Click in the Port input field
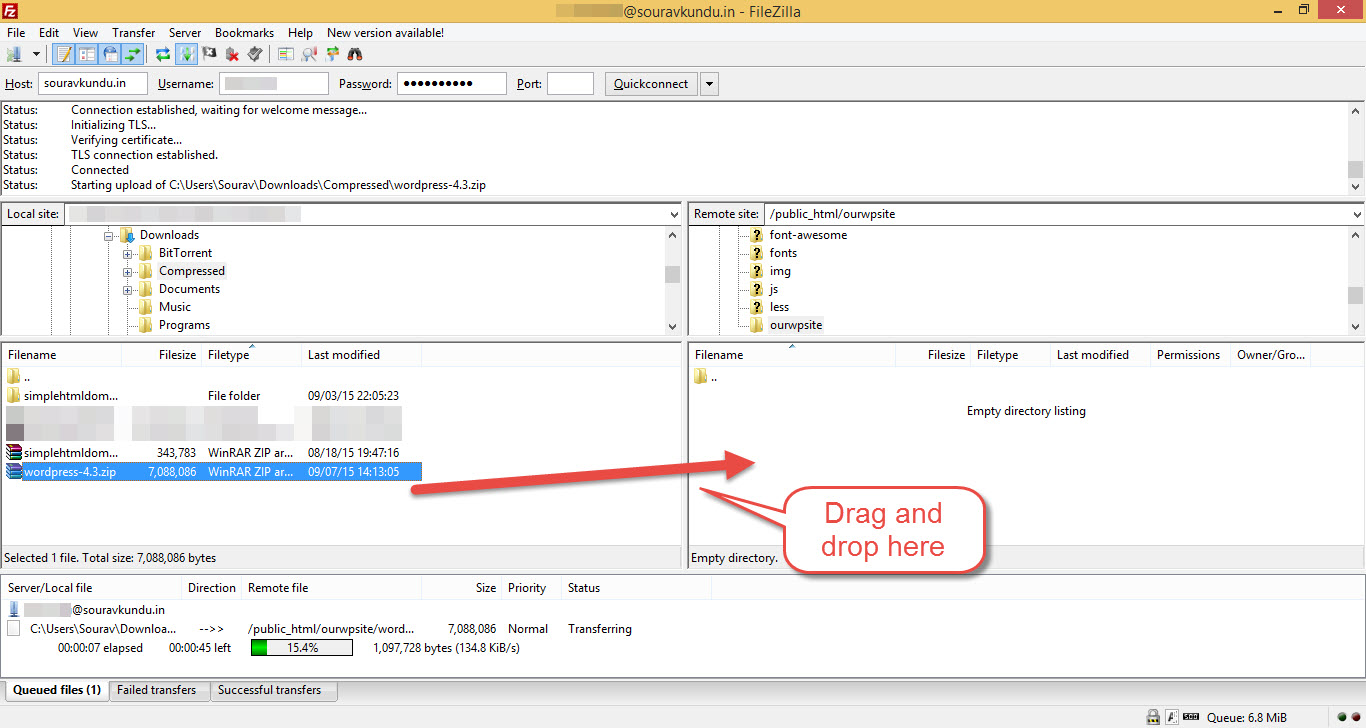 pos(570,84)
